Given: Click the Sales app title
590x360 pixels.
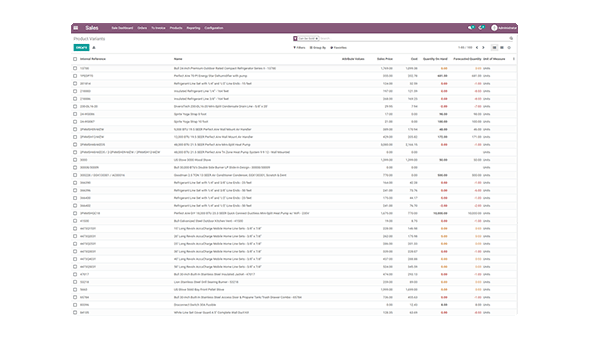Looking at the screenshot, I should pos(91,28).
